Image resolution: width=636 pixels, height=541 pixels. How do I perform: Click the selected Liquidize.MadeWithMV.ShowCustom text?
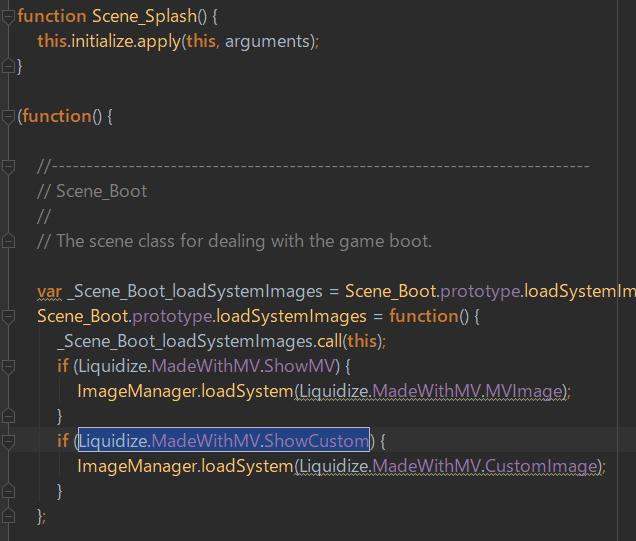click(224, 441)
